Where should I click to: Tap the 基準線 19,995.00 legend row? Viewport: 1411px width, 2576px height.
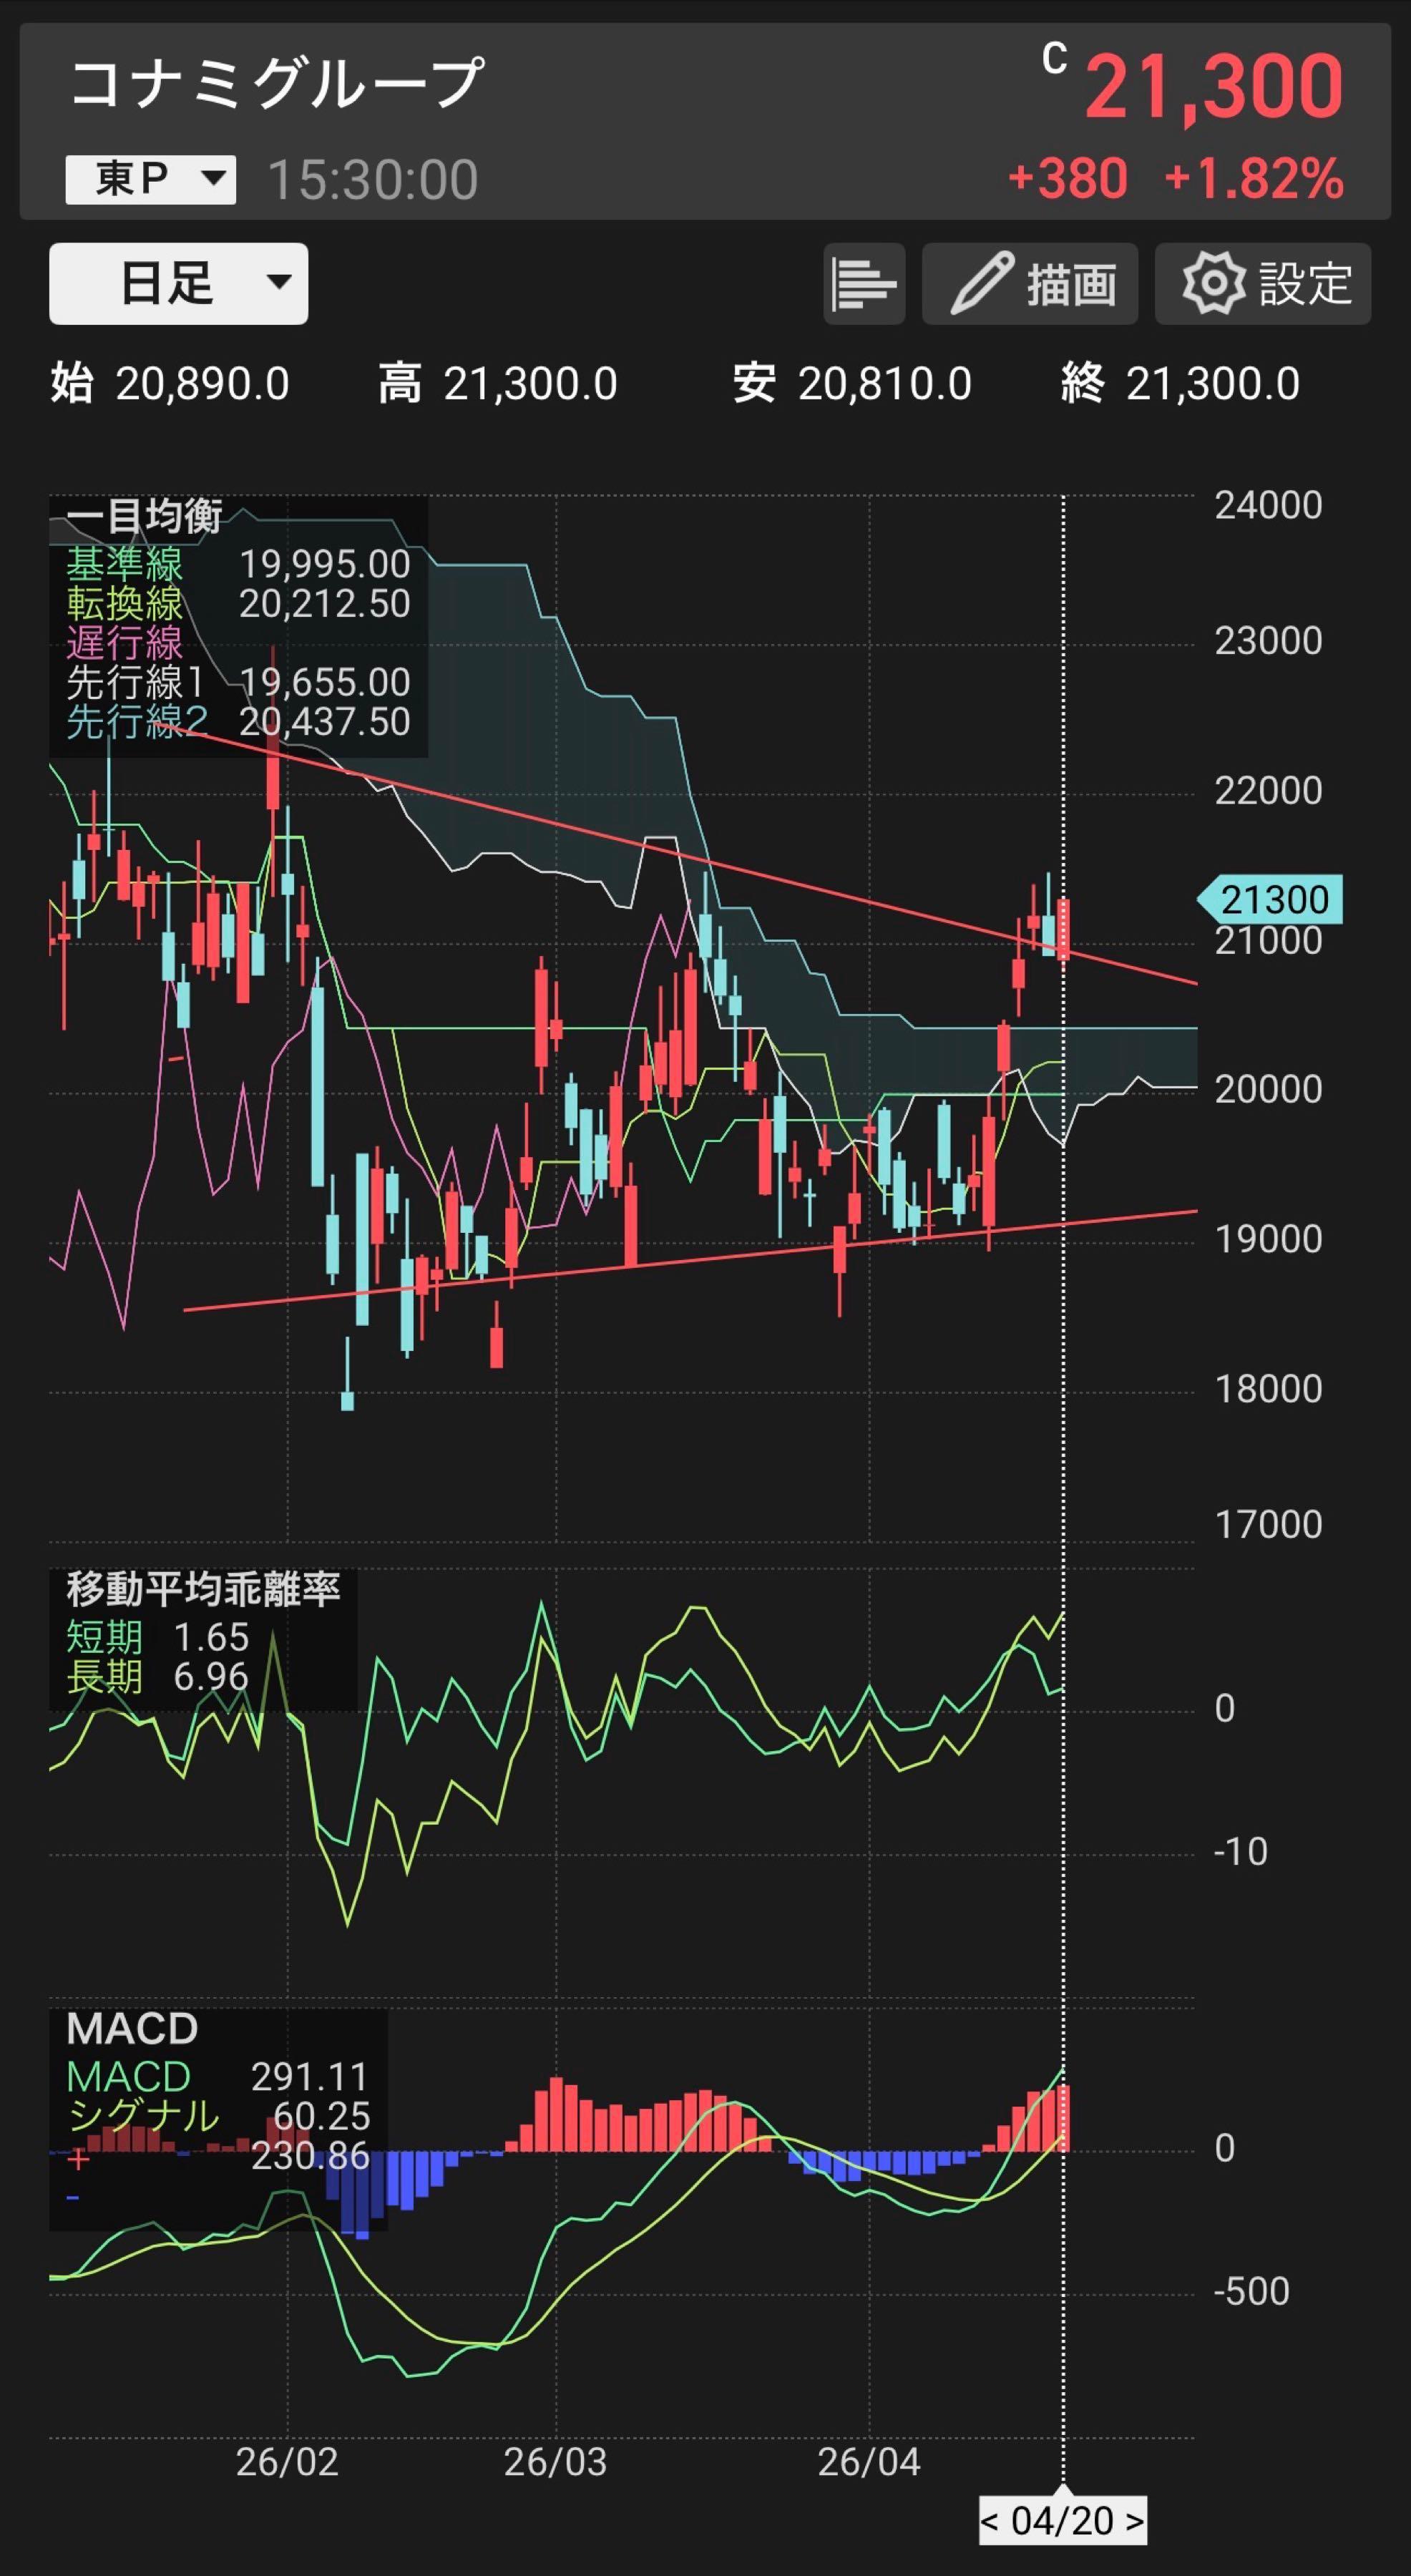(x=238, y=565)
